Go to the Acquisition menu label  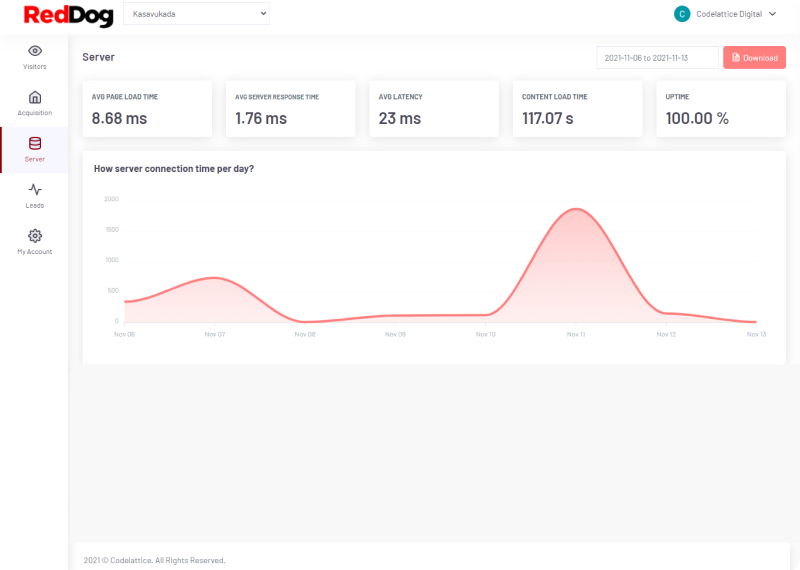[35, 113]
